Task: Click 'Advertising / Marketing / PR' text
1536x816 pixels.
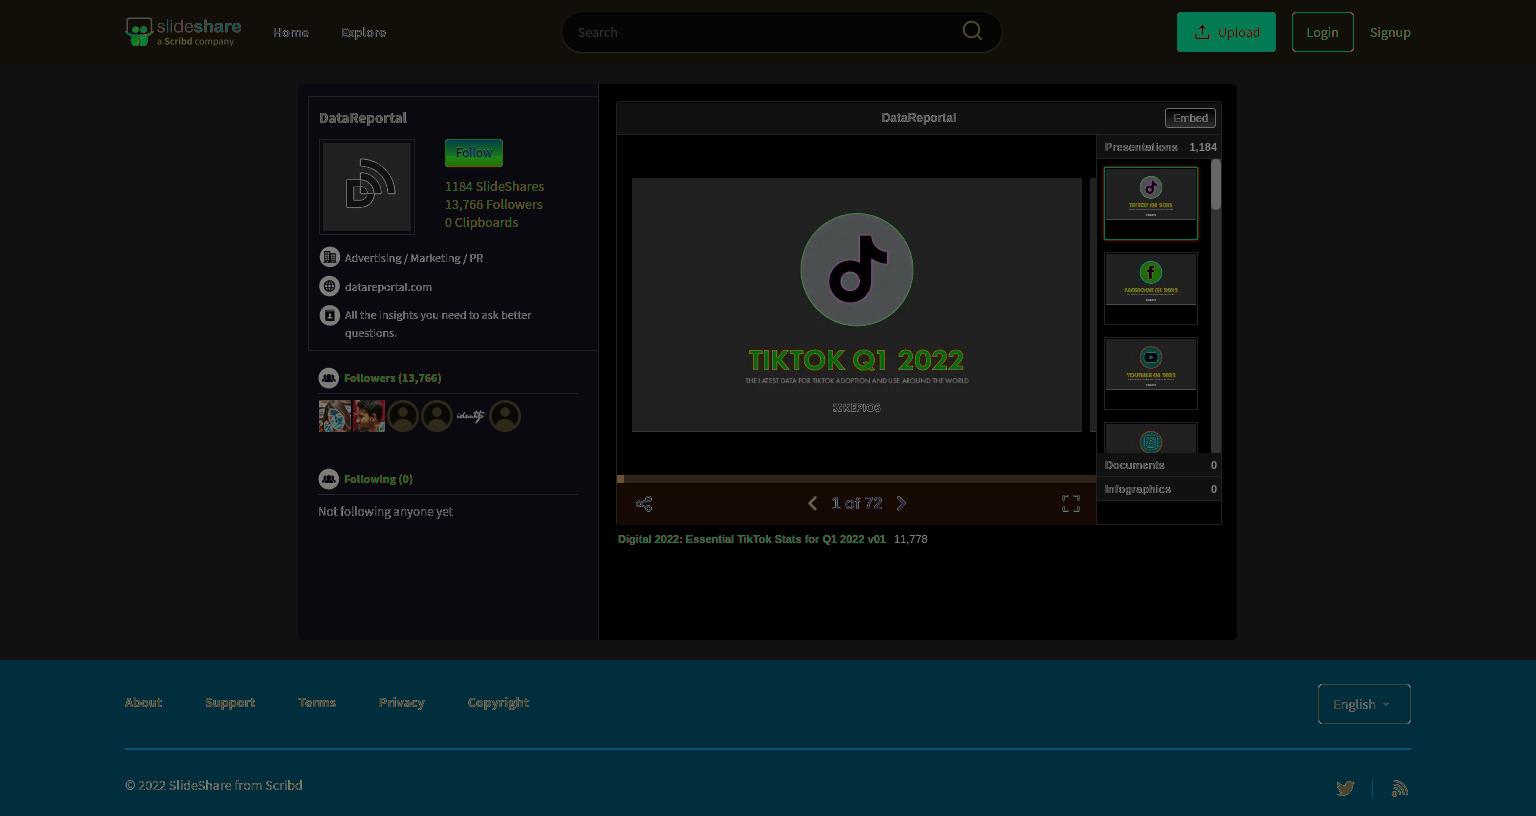Action: pos(414,258)
